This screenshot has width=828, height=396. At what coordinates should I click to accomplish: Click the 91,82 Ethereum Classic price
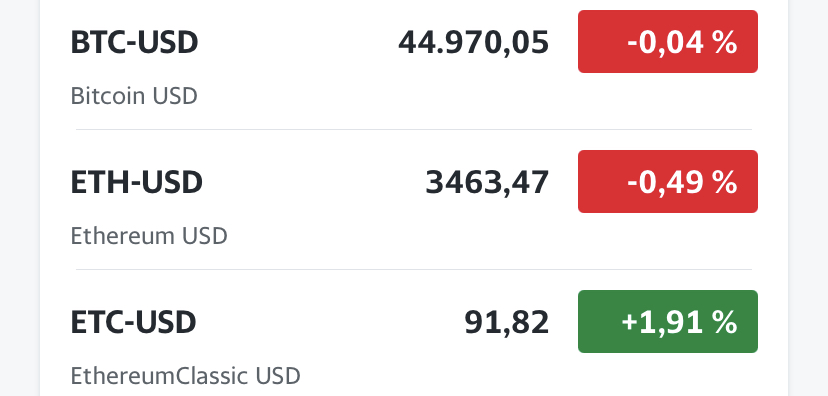(506, 322)
